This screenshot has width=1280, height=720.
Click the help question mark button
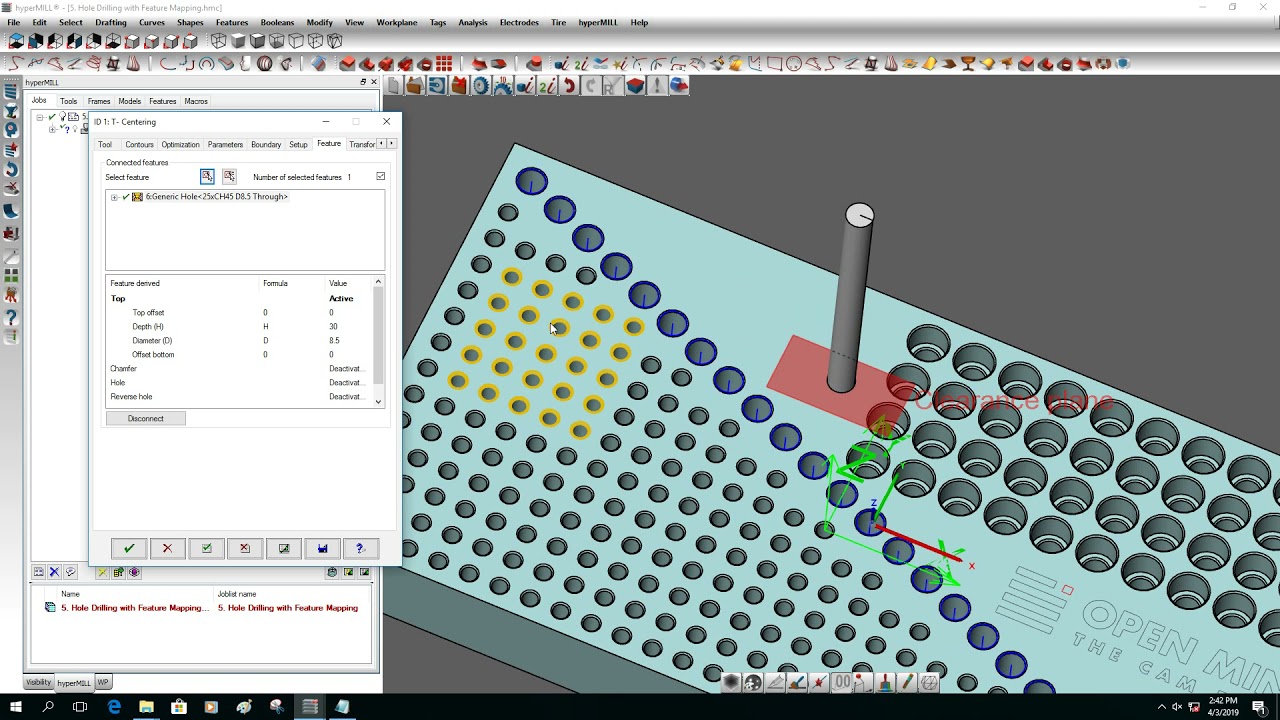pyautogui.click(x=360, y=548)
